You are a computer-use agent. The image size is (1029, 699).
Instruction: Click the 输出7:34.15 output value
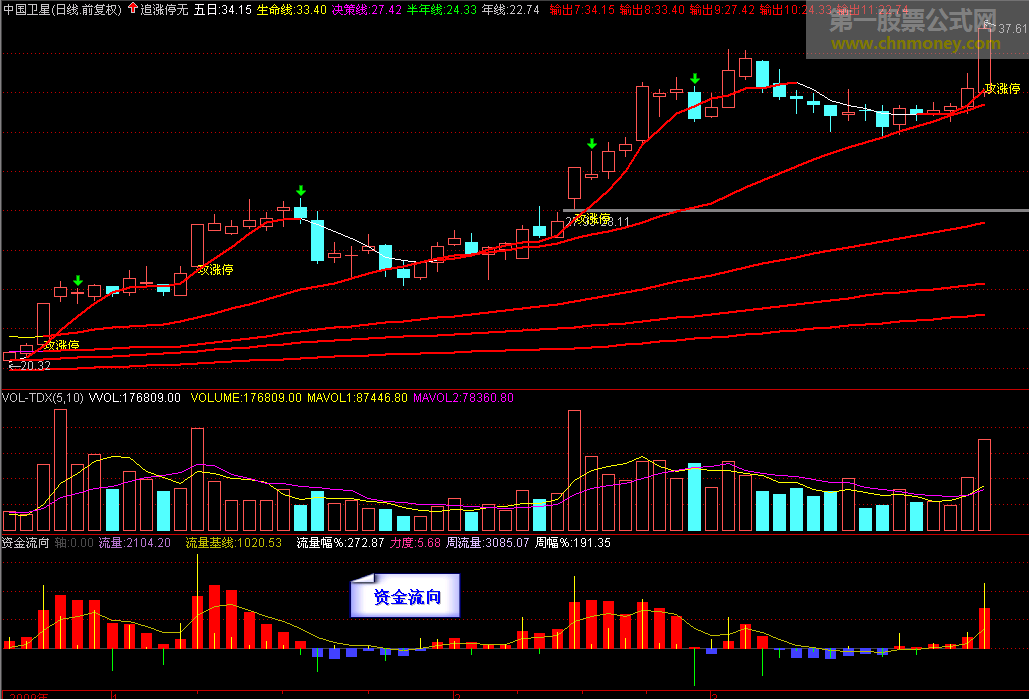582,10
